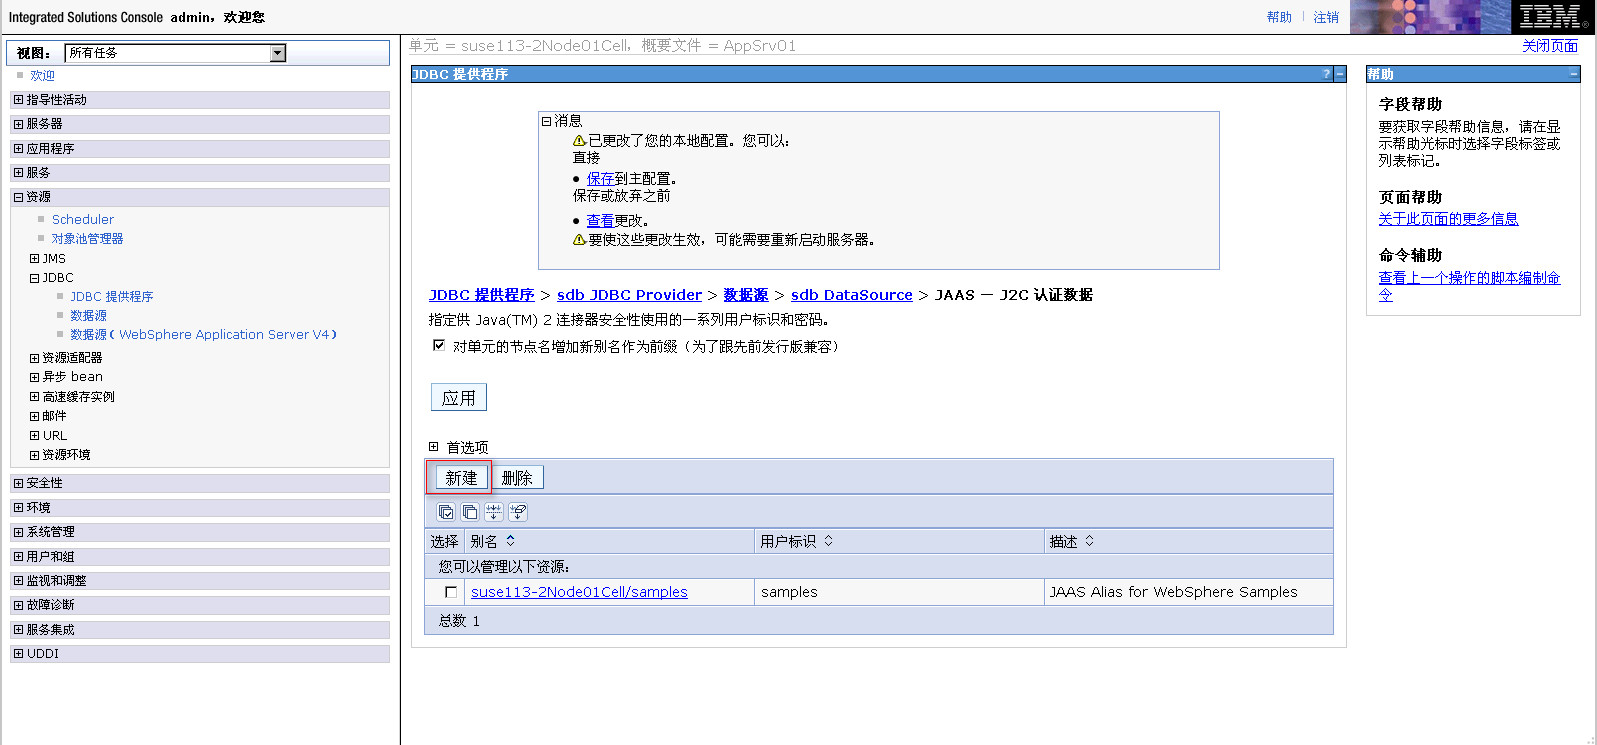The width and height of the screenshot is (1597, 745).
Task: Sort by 用户标识 column arrows
Action: tap(829, 541)
